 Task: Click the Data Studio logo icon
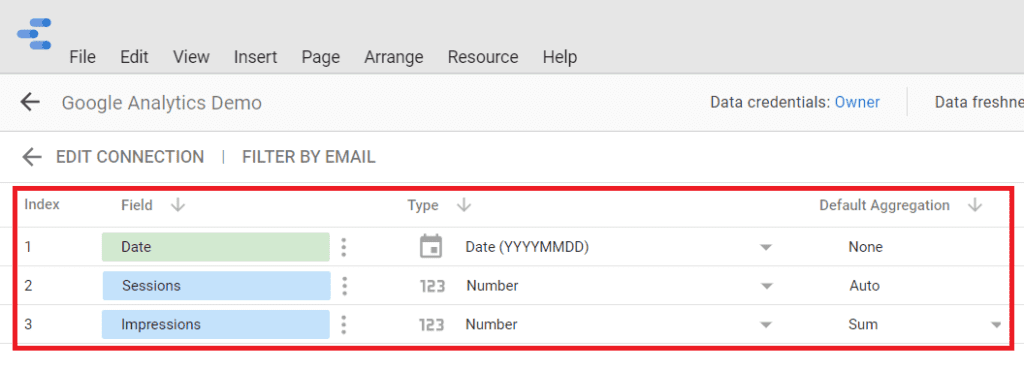pos(35,34)
